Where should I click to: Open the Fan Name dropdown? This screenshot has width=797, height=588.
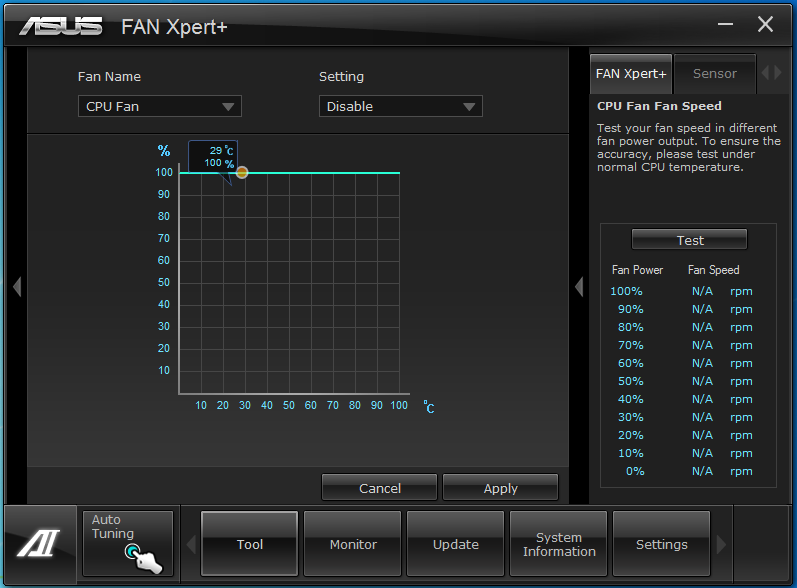160,106
